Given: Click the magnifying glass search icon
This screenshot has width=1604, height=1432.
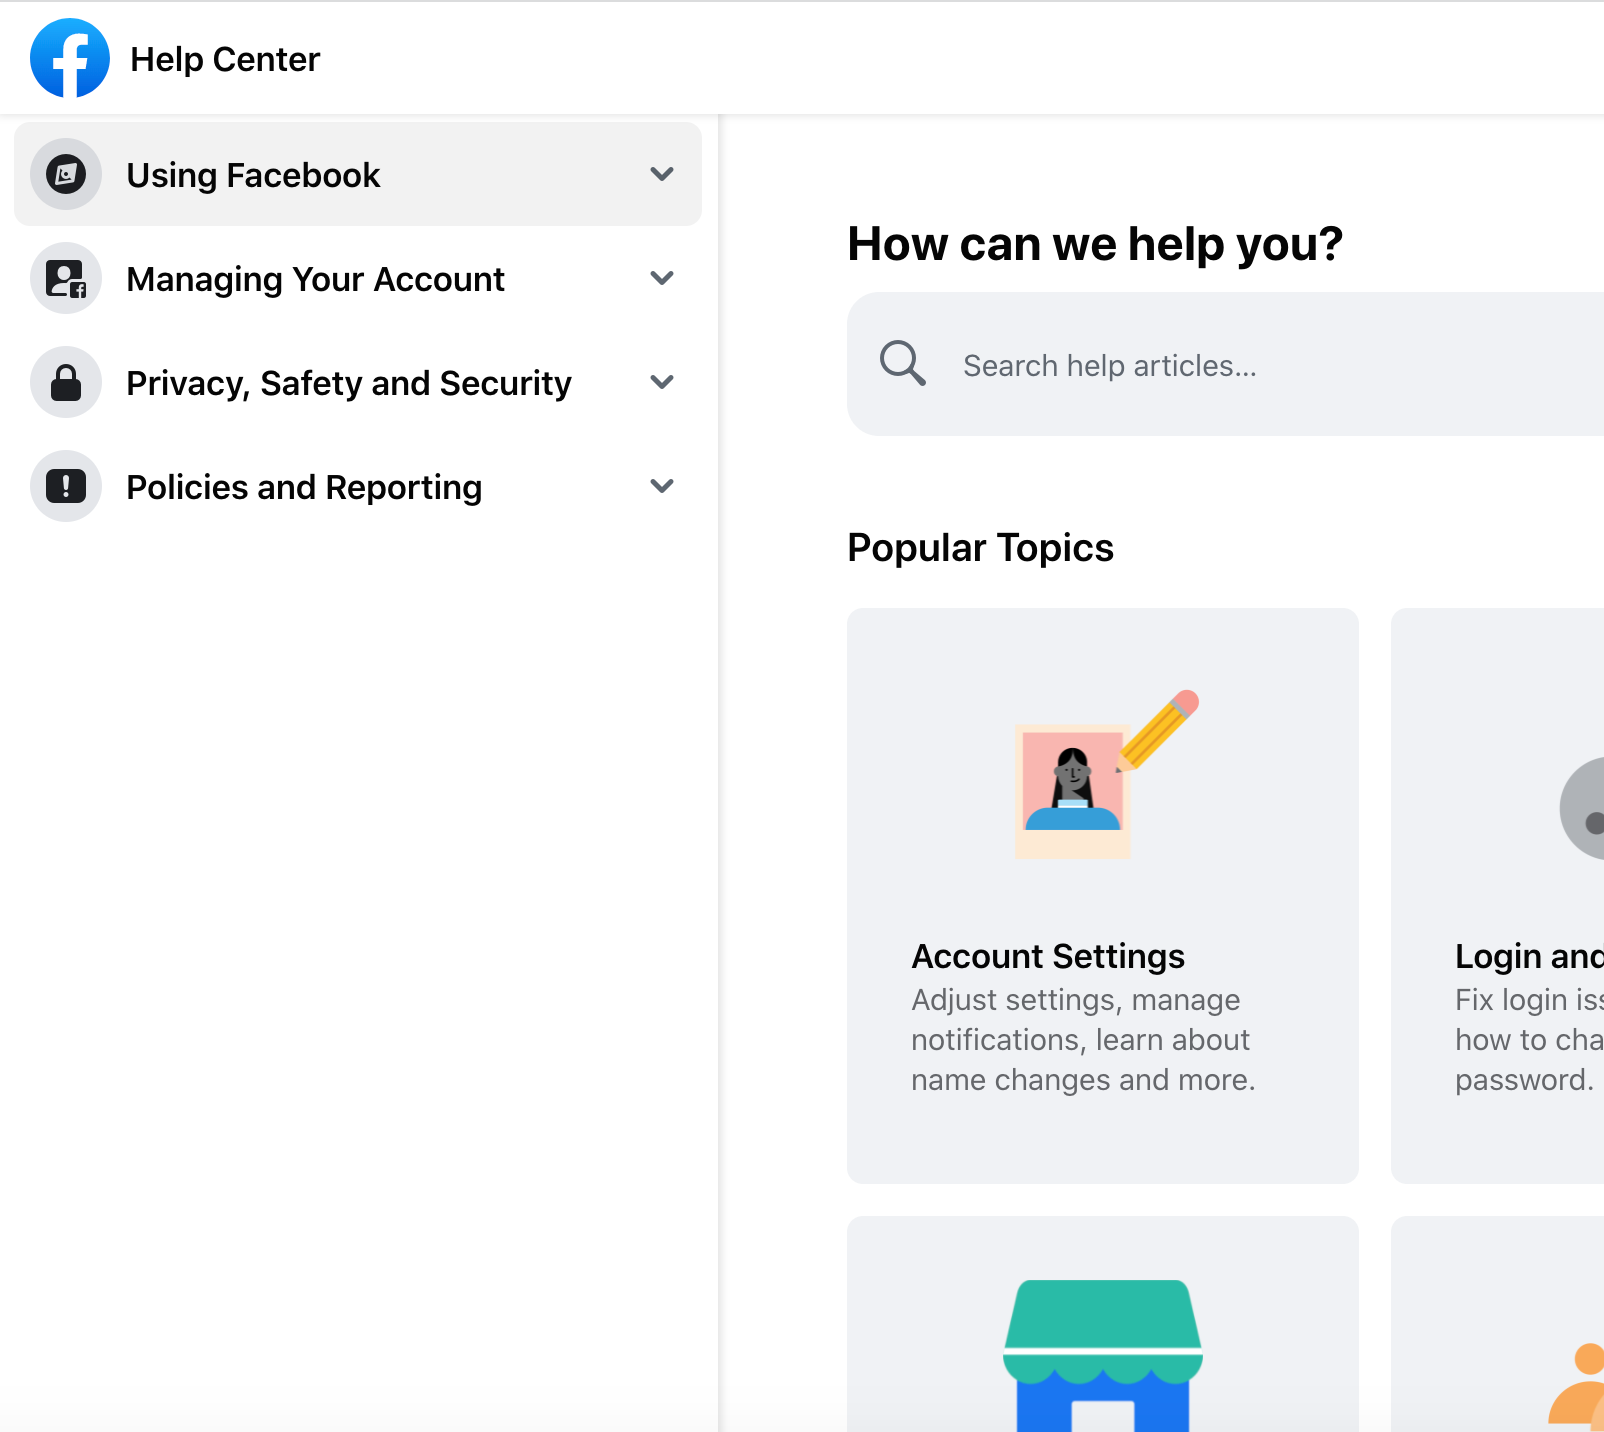Looking at the screenshot, I should 902,364.
